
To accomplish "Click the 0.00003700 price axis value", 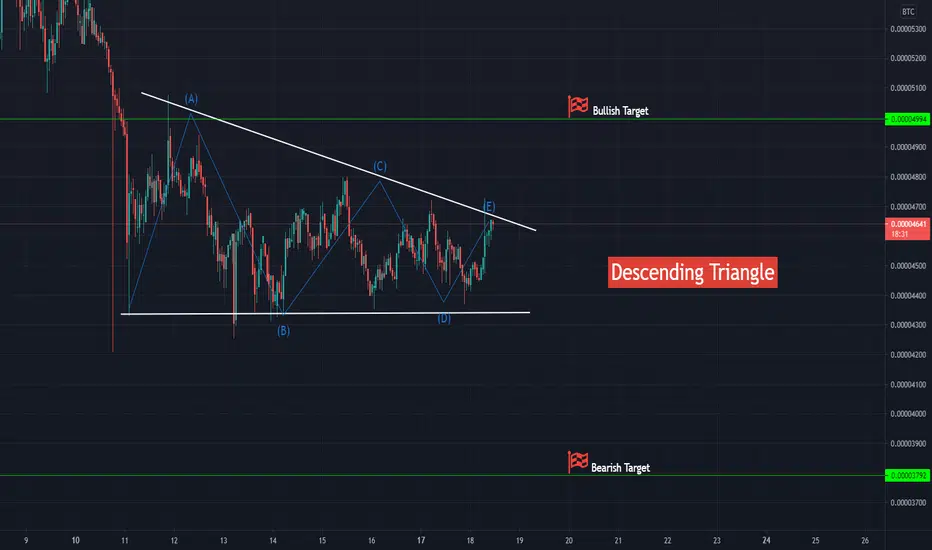I will tap(908, 502).
